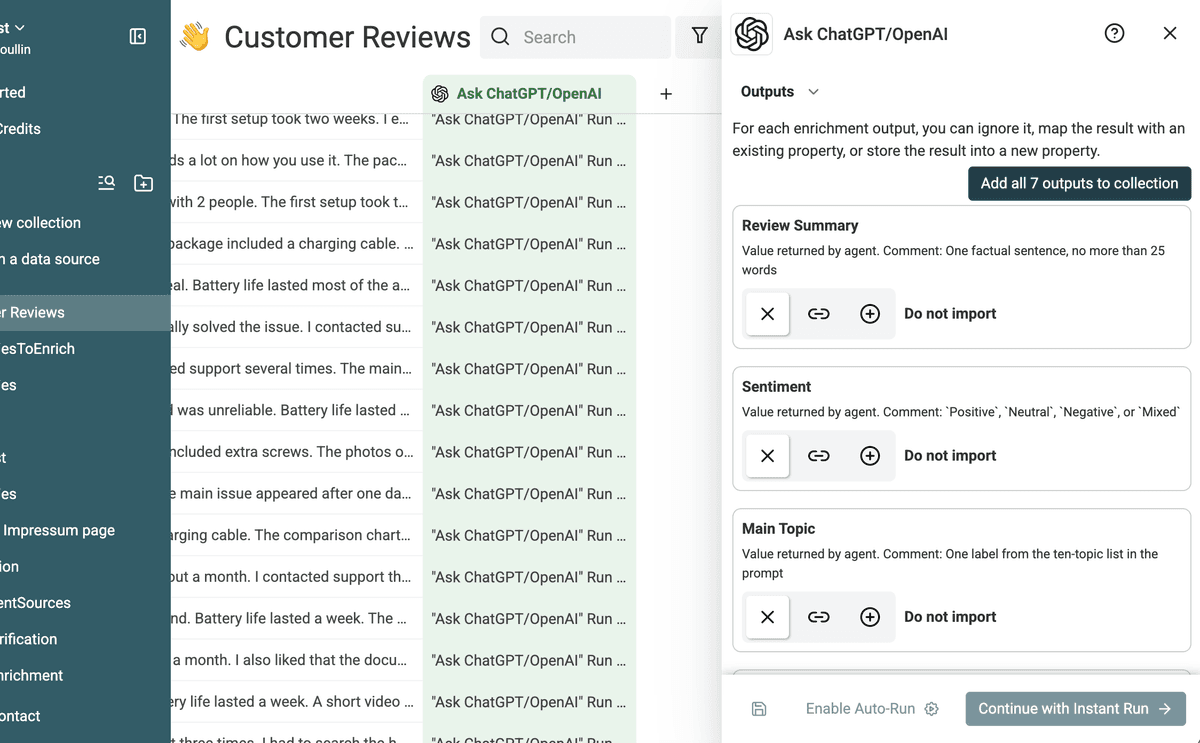Viewport: 1200px width, 743px height.
Task: Click cell 'nd. Battery life lasted a week'
Action: point(297,618)
